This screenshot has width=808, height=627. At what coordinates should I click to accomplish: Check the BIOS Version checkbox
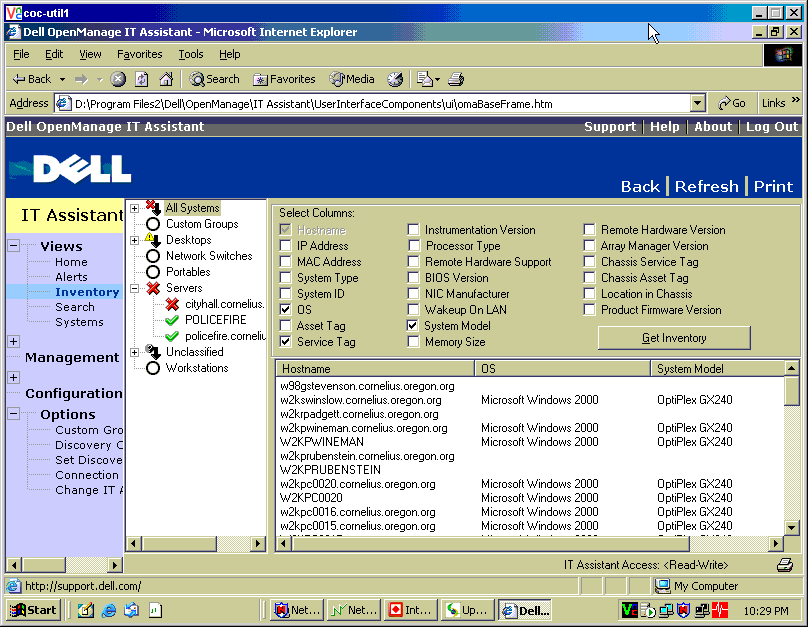pos(413,278)
